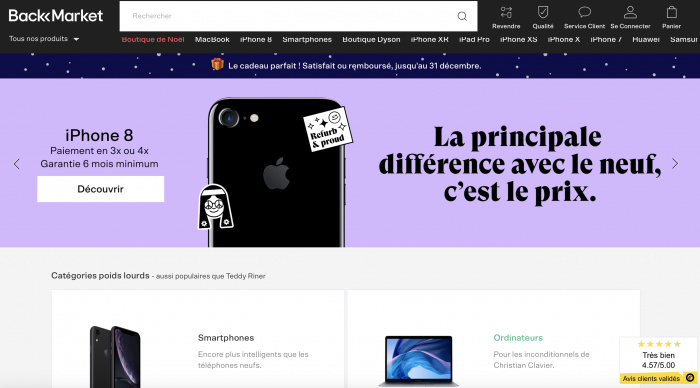Open the Panier shopping bag
The width and height of the screenshot is (700, 388).
(x=671, y=12)
